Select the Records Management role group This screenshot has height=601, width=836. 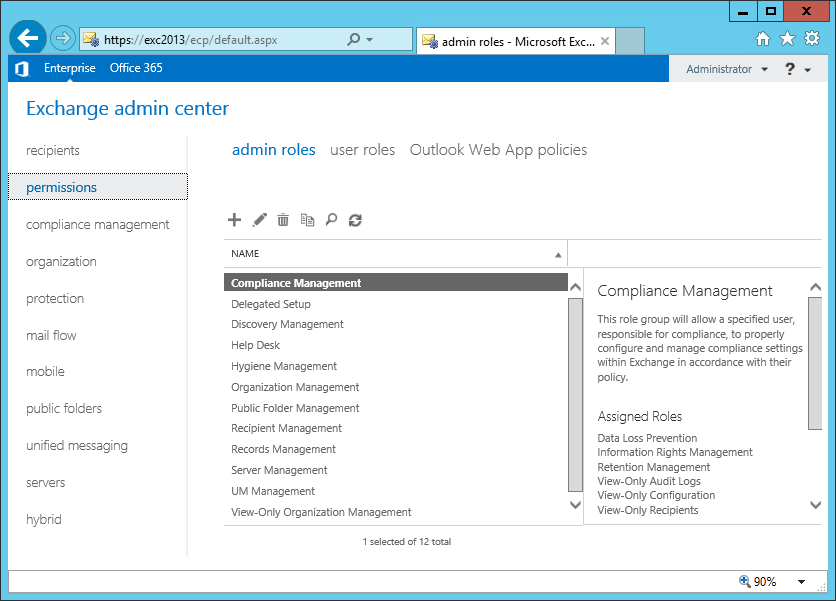pos(396,450)
